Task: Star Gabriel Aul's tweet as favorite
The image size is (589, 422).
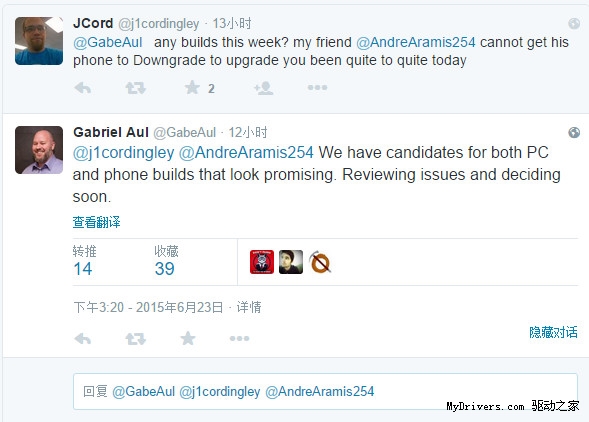Action: pyautogui.click(x=188, y=338)
